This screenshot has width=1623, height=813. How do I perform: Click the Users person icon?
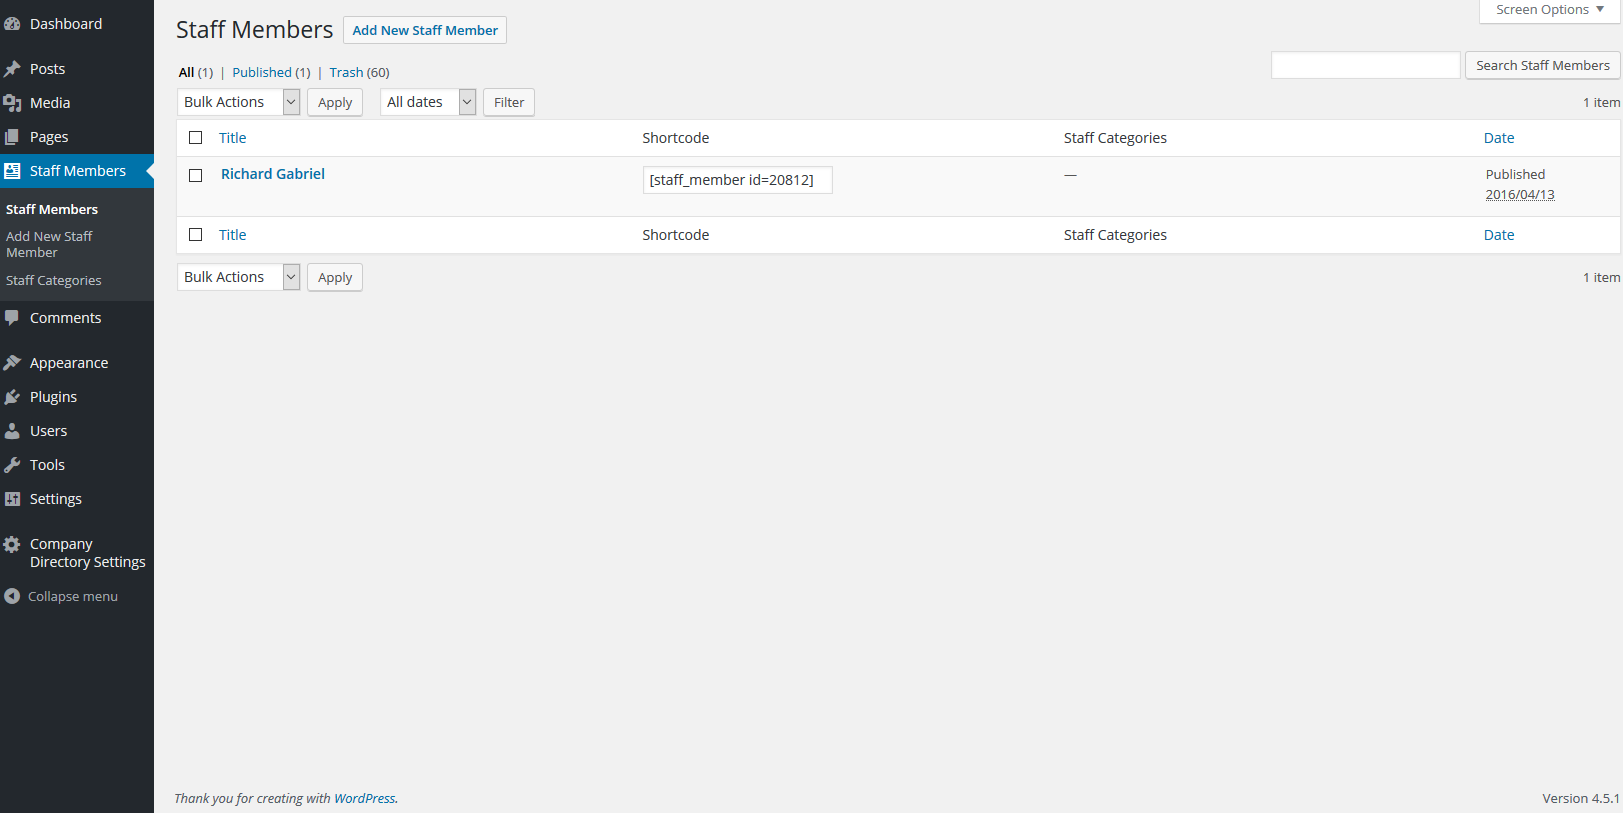tap(12, 431)
